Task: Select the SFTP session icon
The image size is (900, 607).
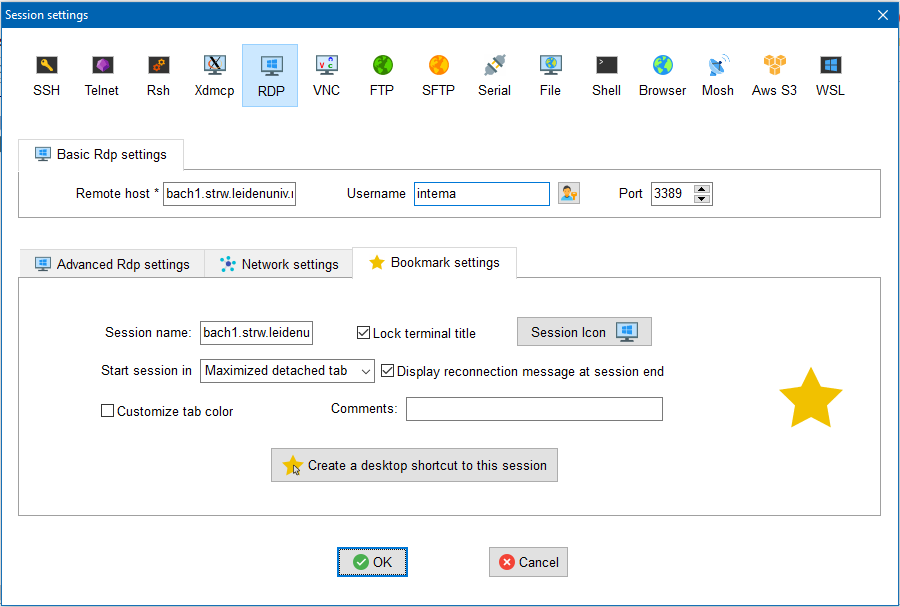Action: [438, 75]
